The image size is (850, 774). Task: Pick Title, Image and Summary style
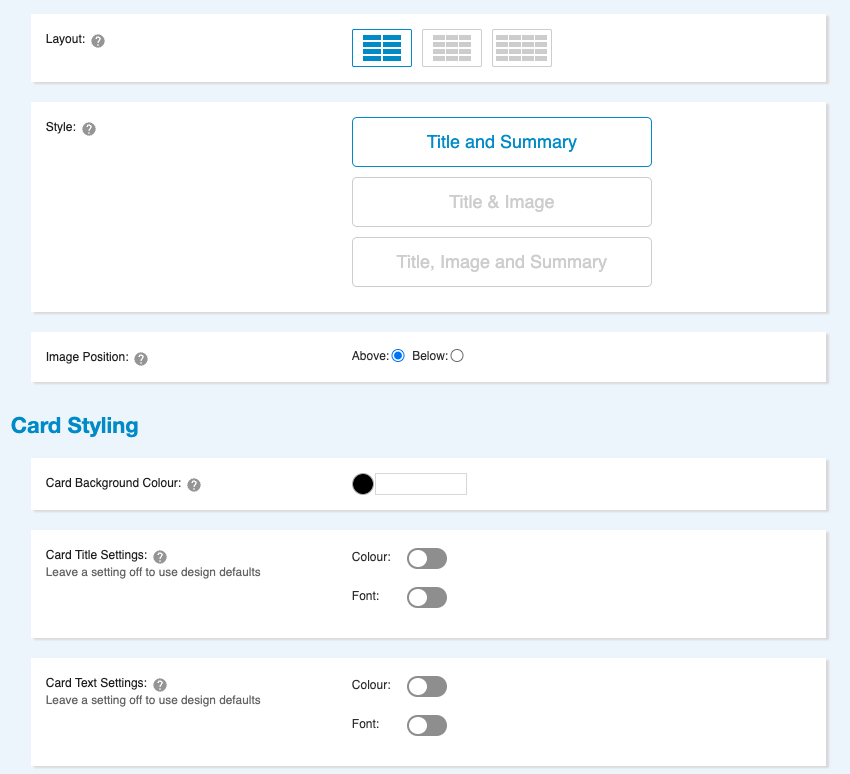coord(501,262)
